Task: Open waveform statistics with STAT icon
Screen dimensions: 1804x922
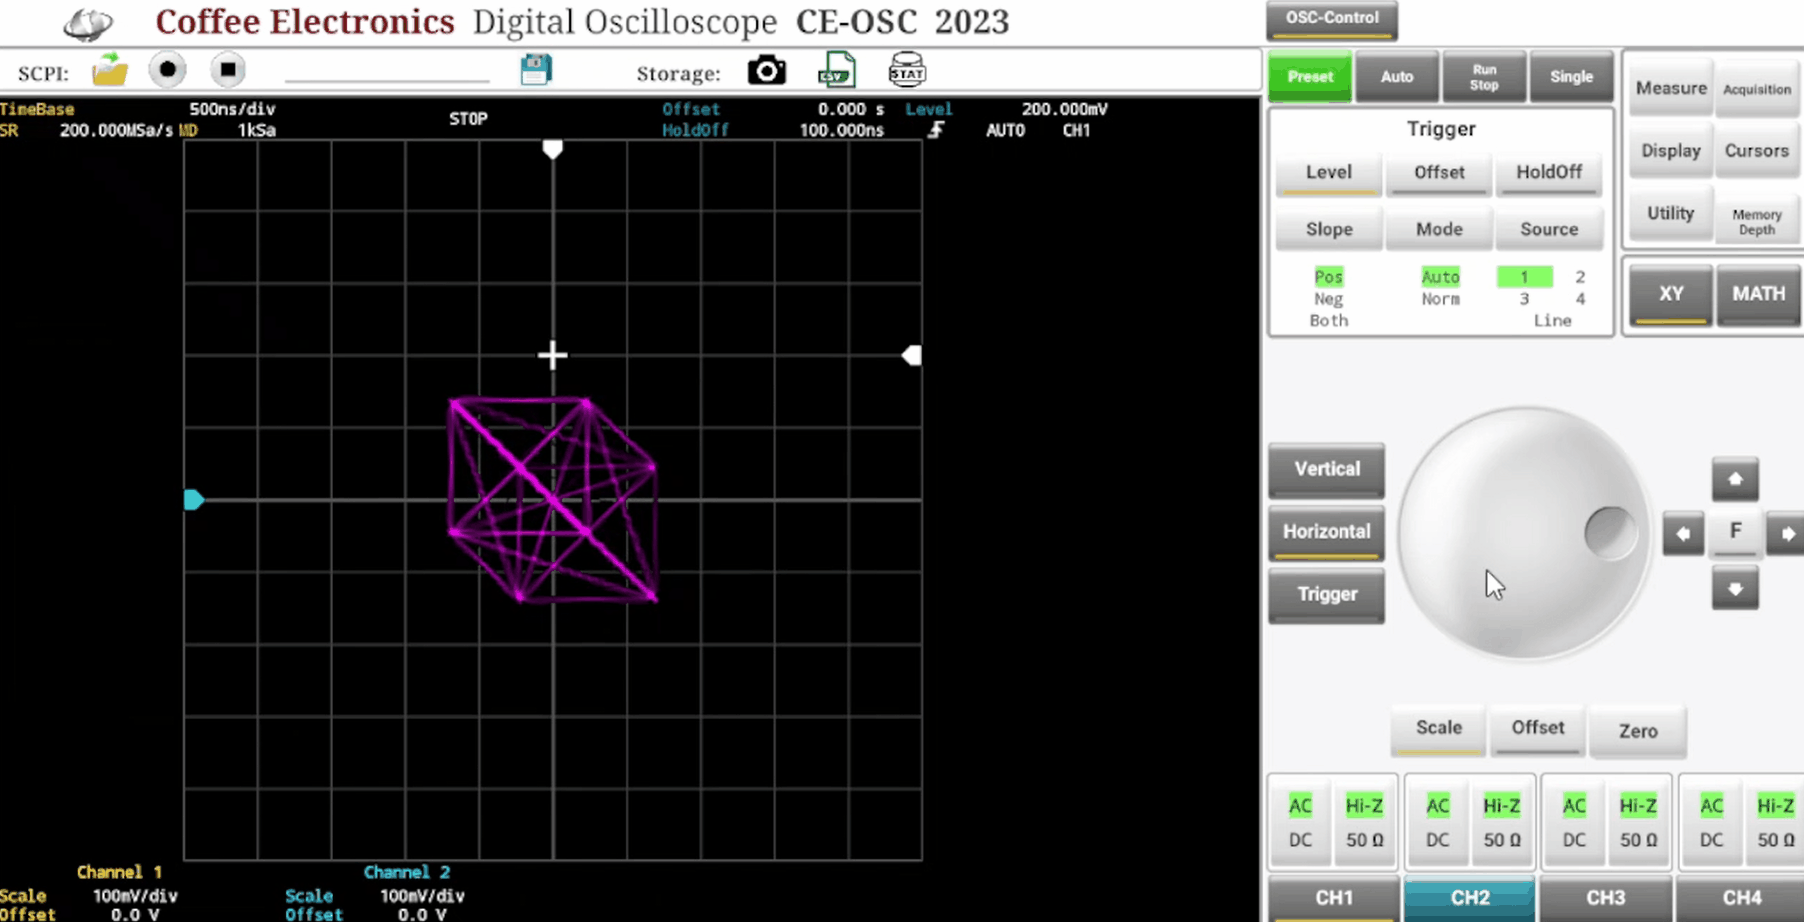Action: (x=905, y=69)
